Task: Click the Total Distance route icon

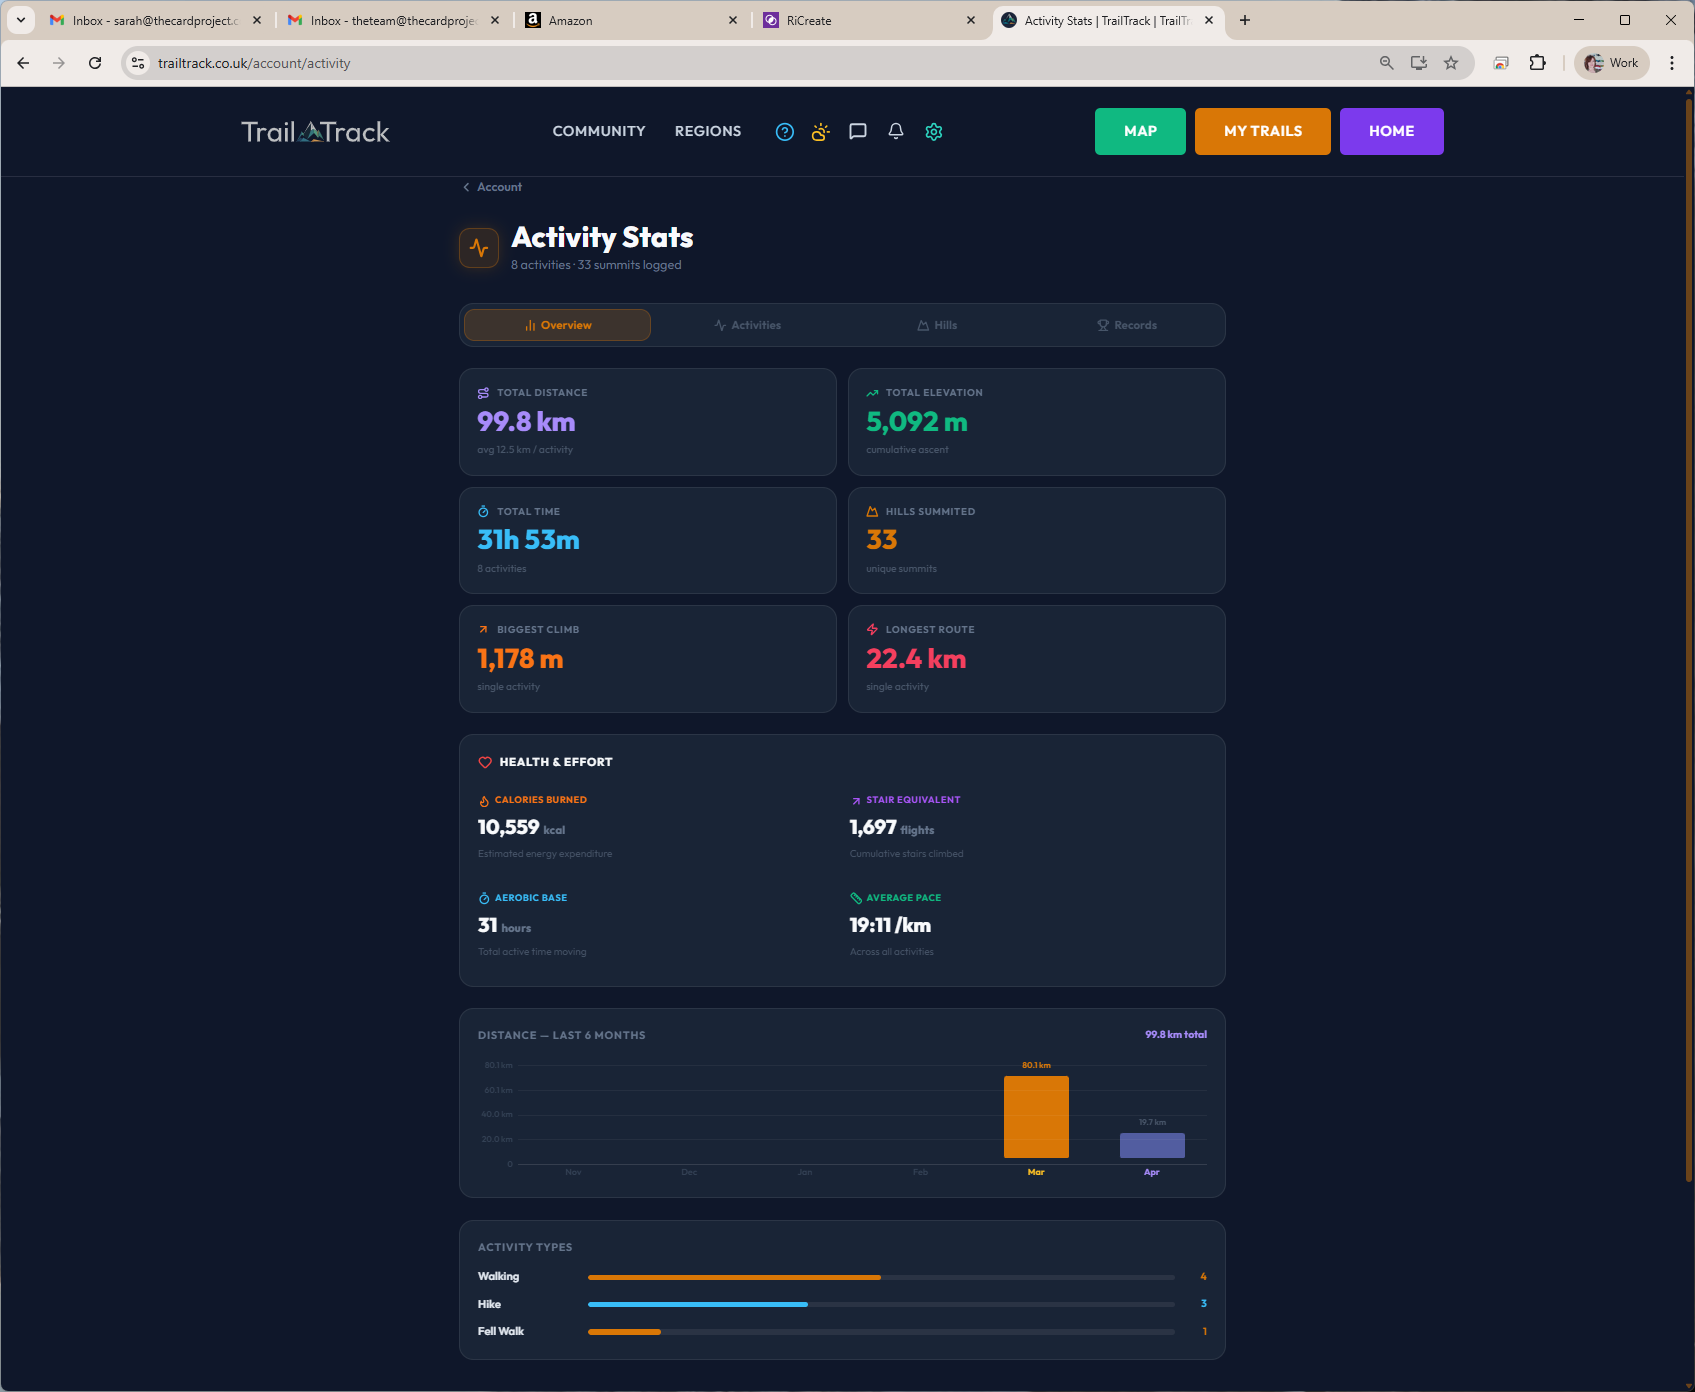Action: [484, 393]
